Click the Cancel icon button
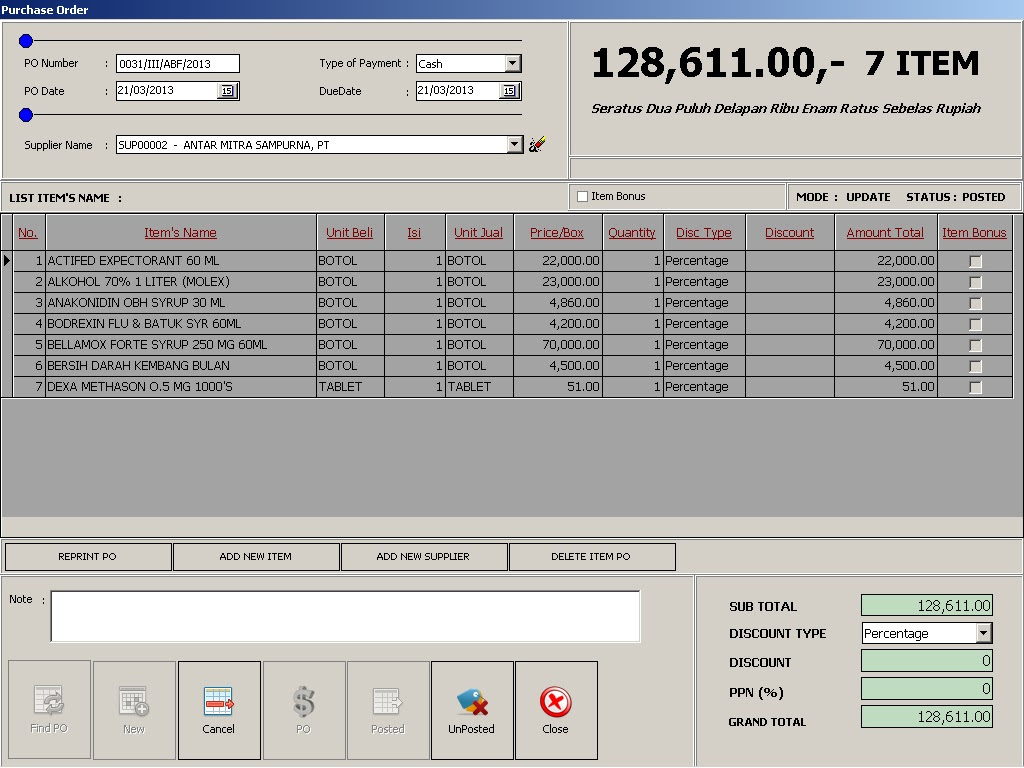Viewport: 1024px width, 768px height. pos(219,710)
